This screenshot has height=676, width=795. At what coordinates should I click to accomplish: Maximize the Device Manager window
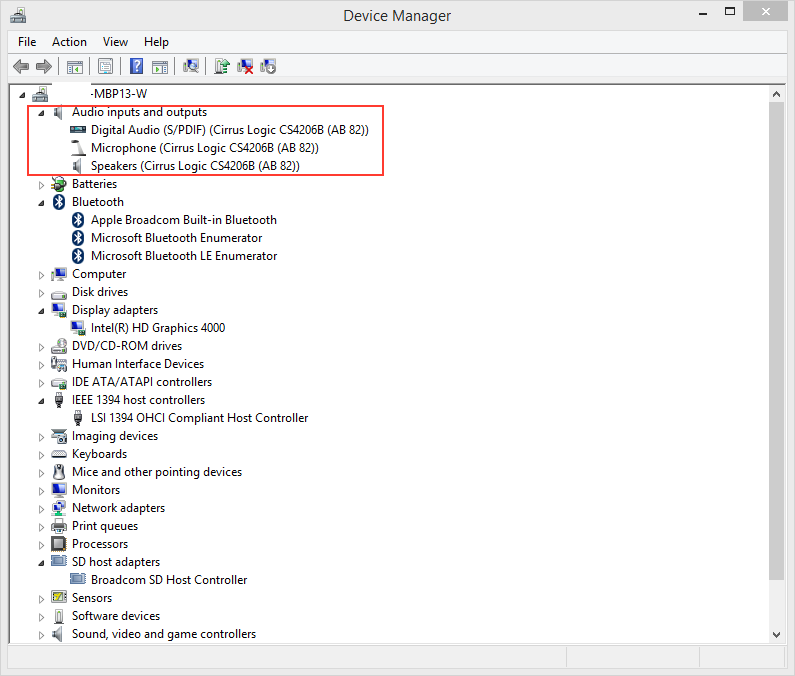pyautogui.click(x=730, y=11)
